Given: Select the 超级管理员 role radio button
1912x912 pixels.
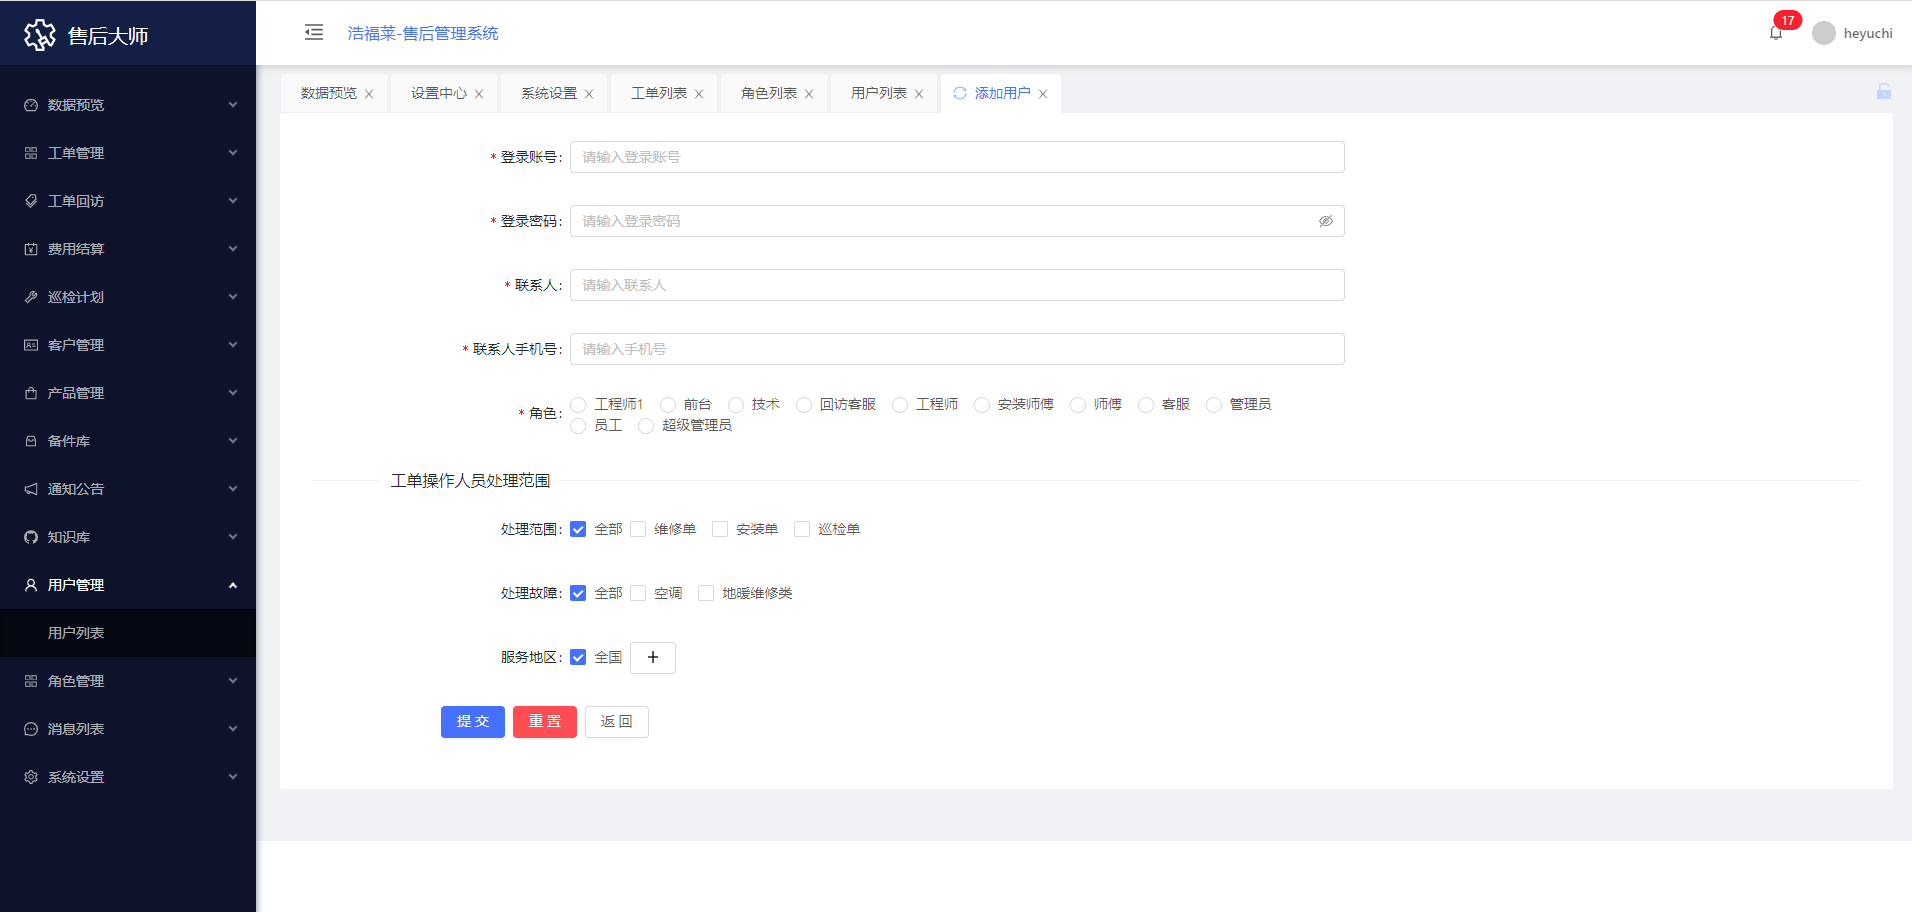Looking at the screenshot, I should (646, 426).
